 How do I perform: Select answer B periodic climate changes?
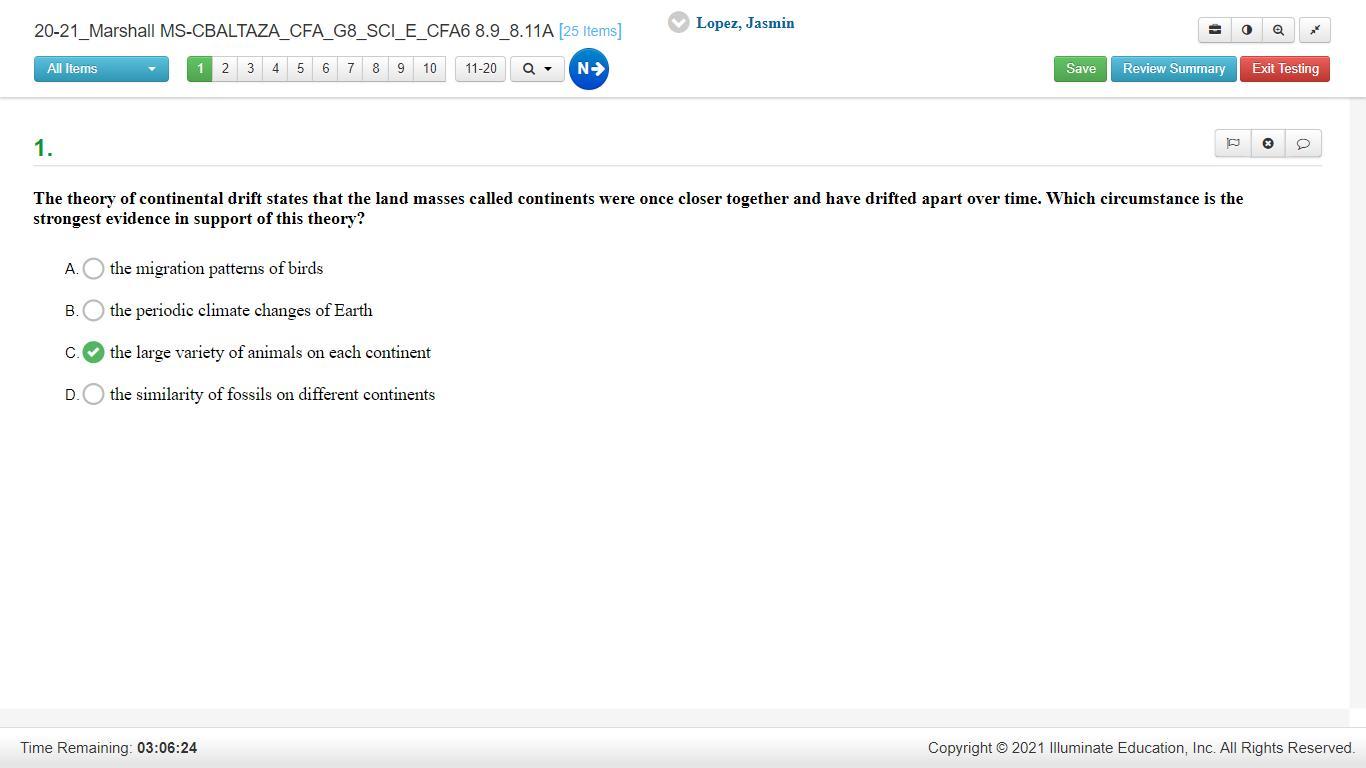point(93,311)
